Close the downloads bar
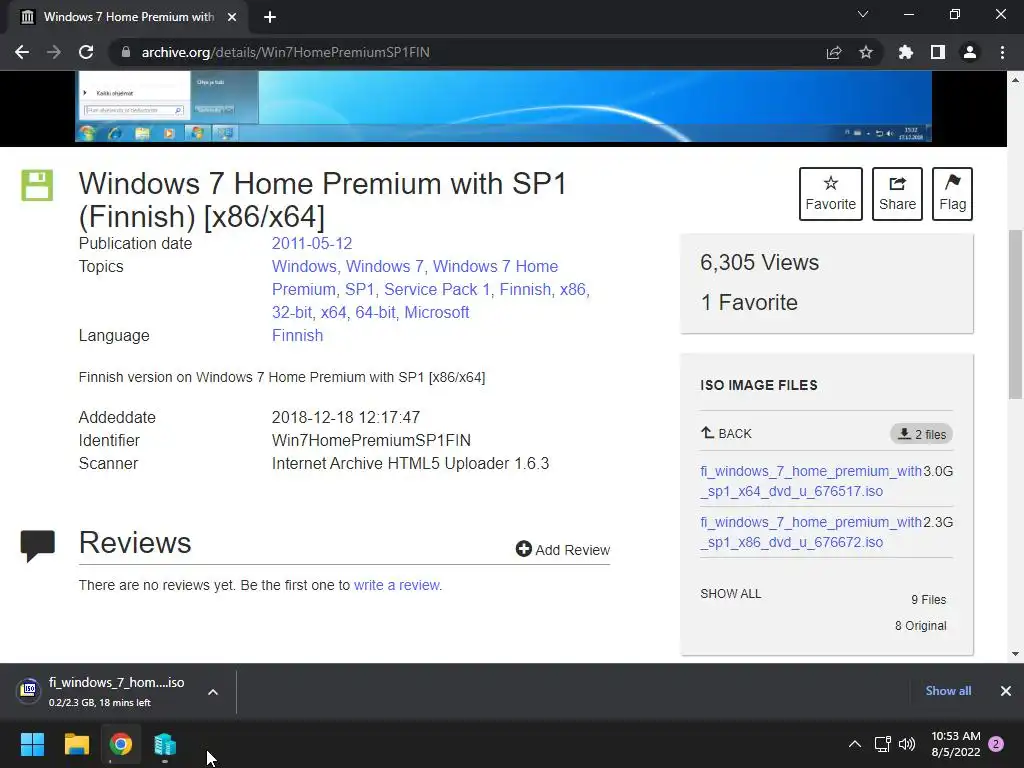This screenshot has height=768, width=1024. coord(1006,691)
